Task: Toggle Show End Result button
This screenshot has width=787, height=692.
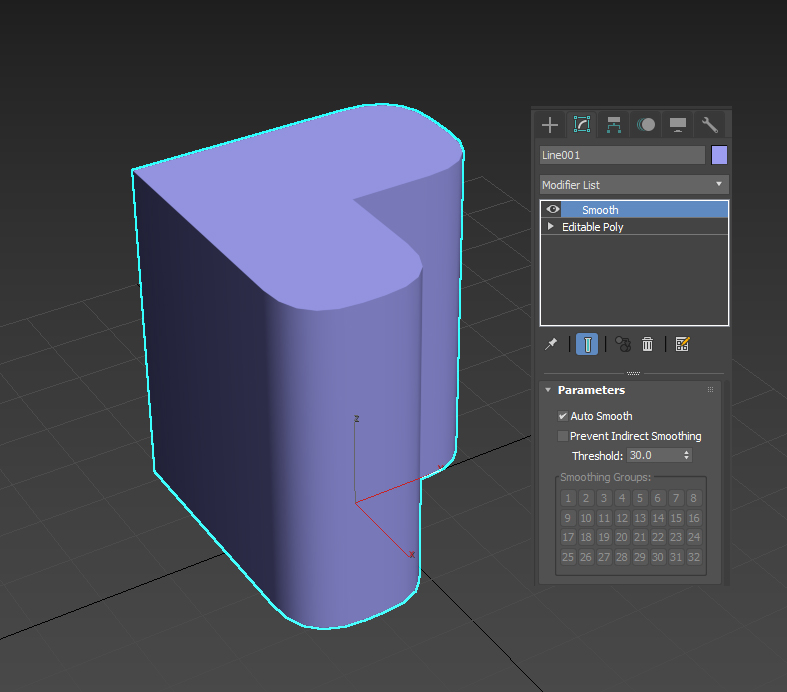Action: (x=587, y=344)
